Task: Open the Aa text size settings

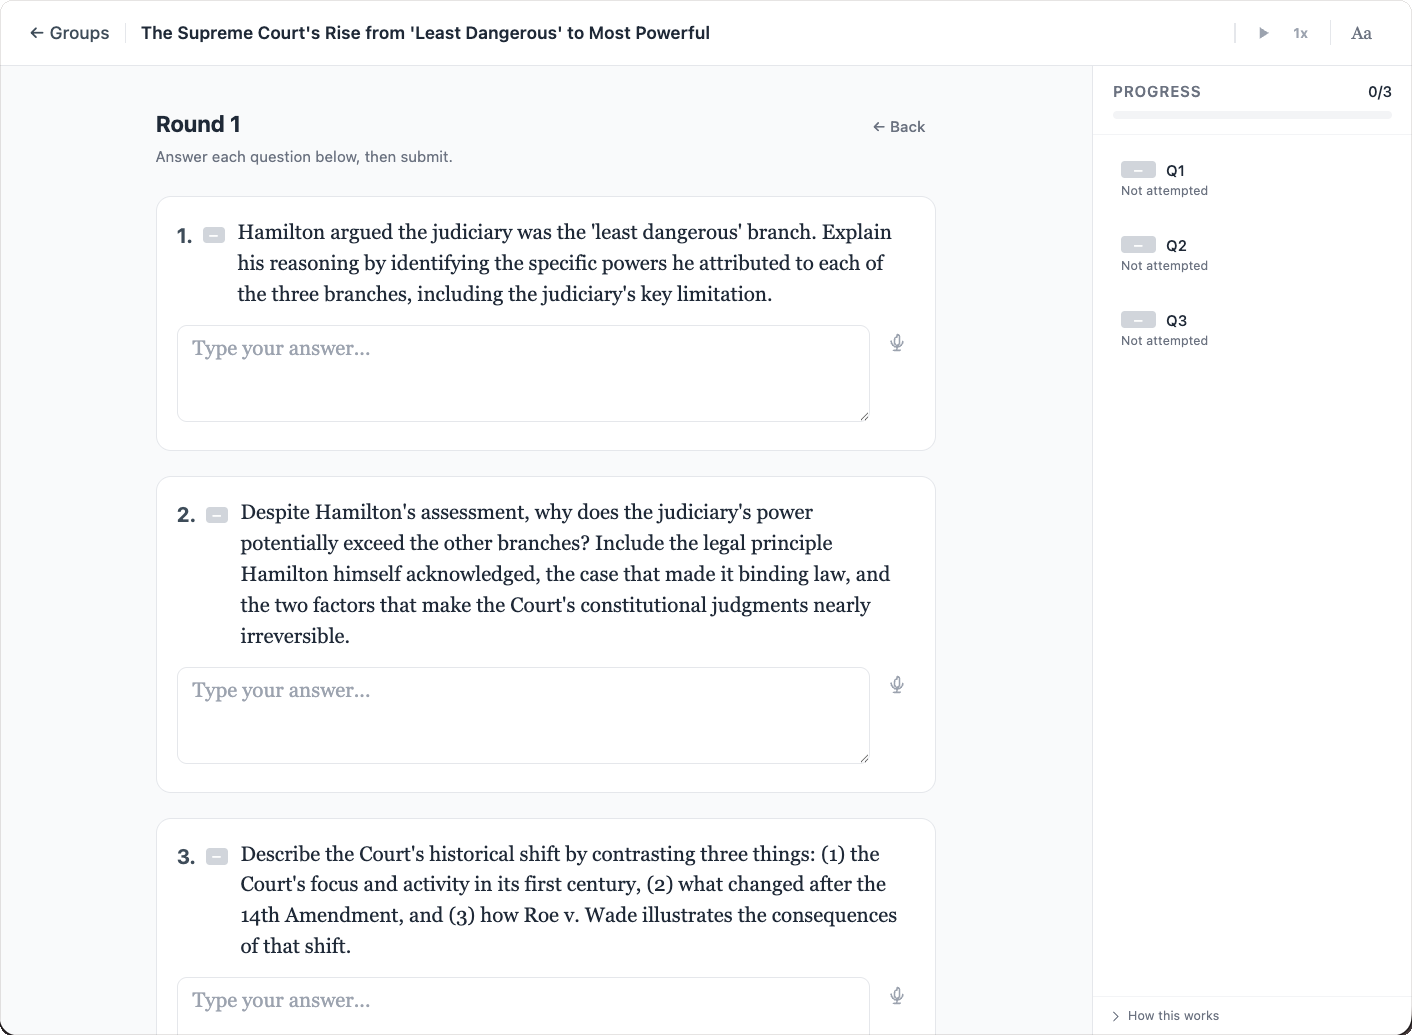Action: point(1361,33)
